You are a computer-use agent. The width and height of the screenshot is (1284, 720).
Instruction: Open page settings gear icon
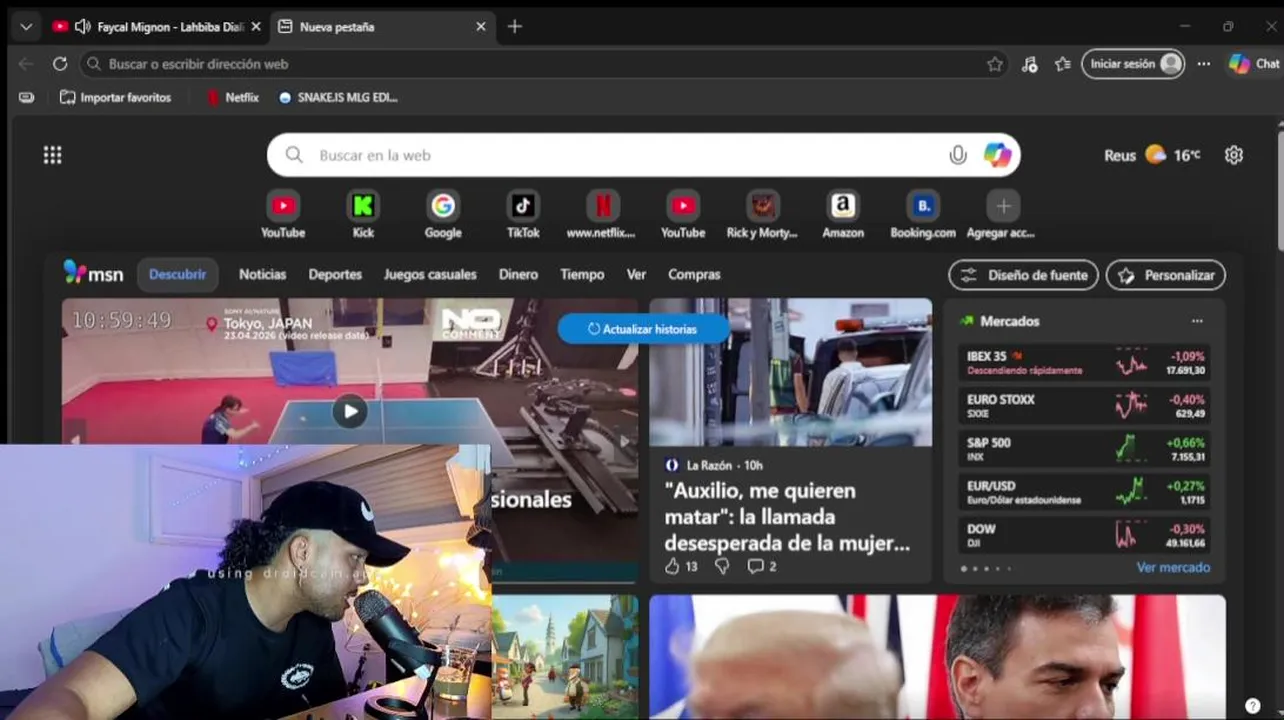click(1234, 155)
